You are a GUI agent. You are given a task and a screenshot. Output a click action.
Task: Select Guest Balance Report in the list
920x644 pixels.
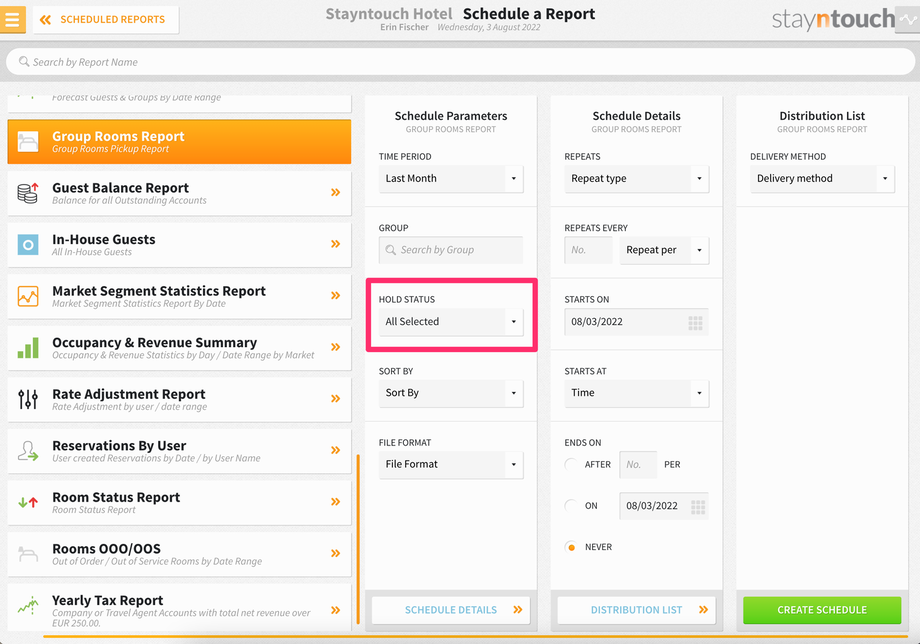click(x=179, y=193)
